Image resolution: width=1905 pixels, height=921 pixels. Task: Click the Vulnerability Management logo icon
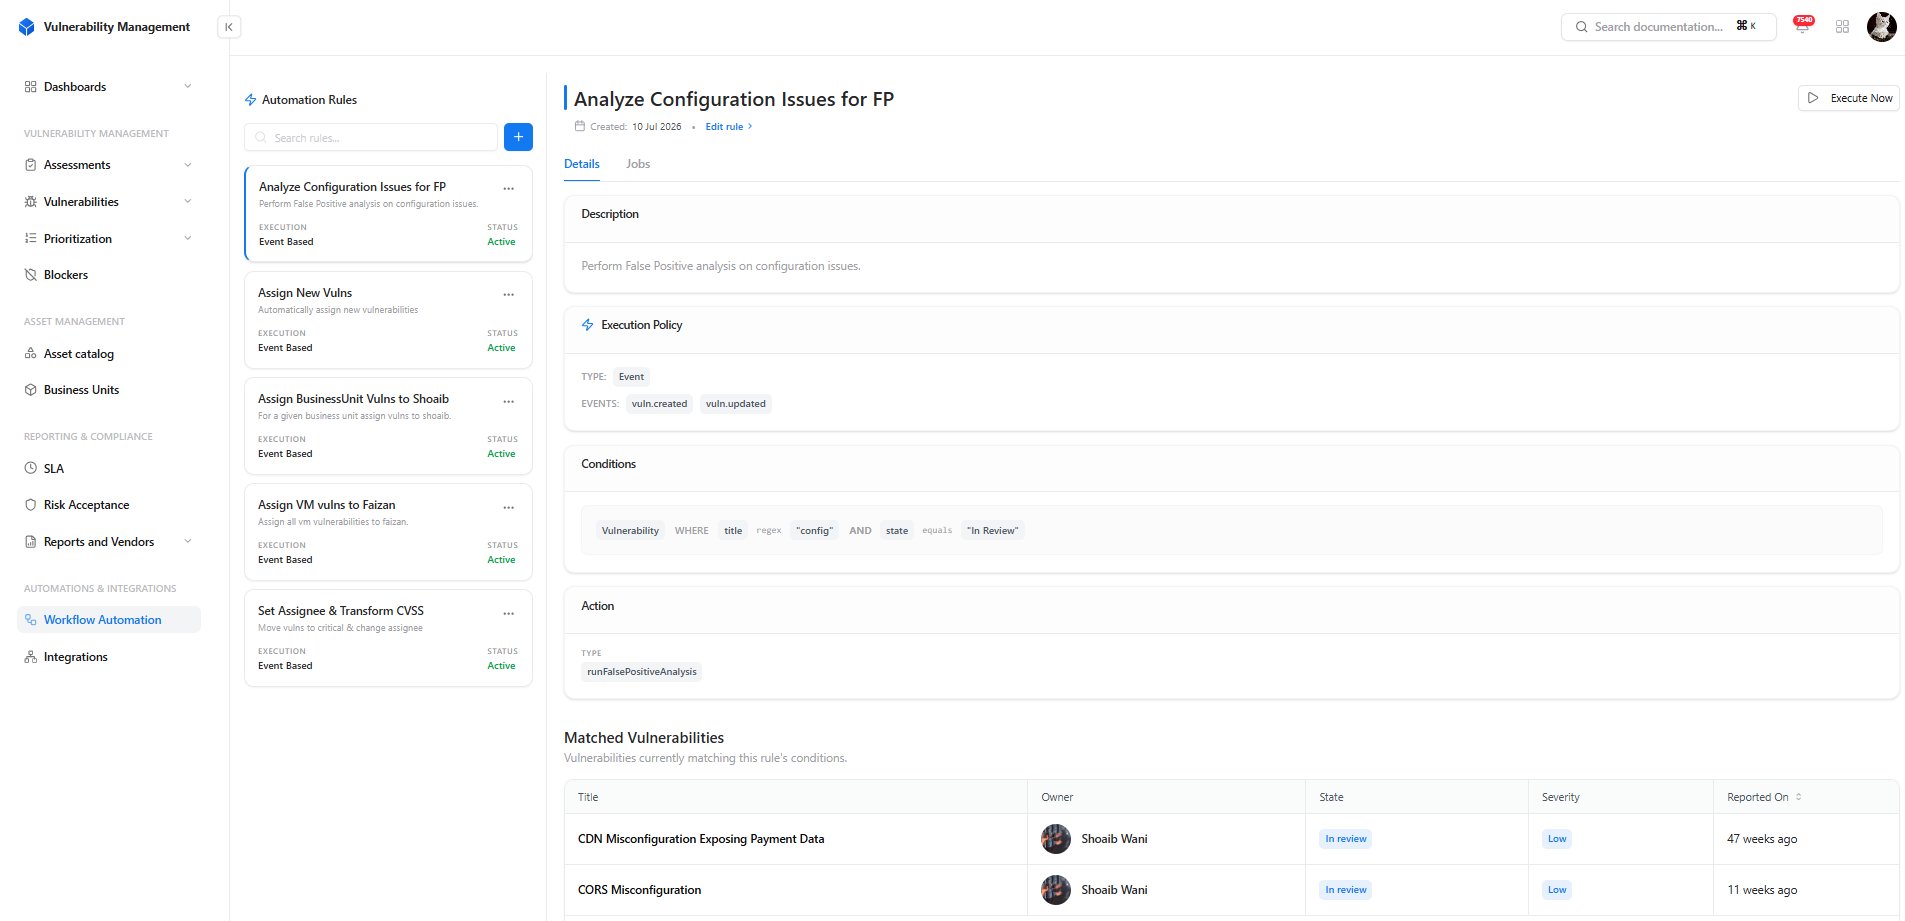[27, 27]
